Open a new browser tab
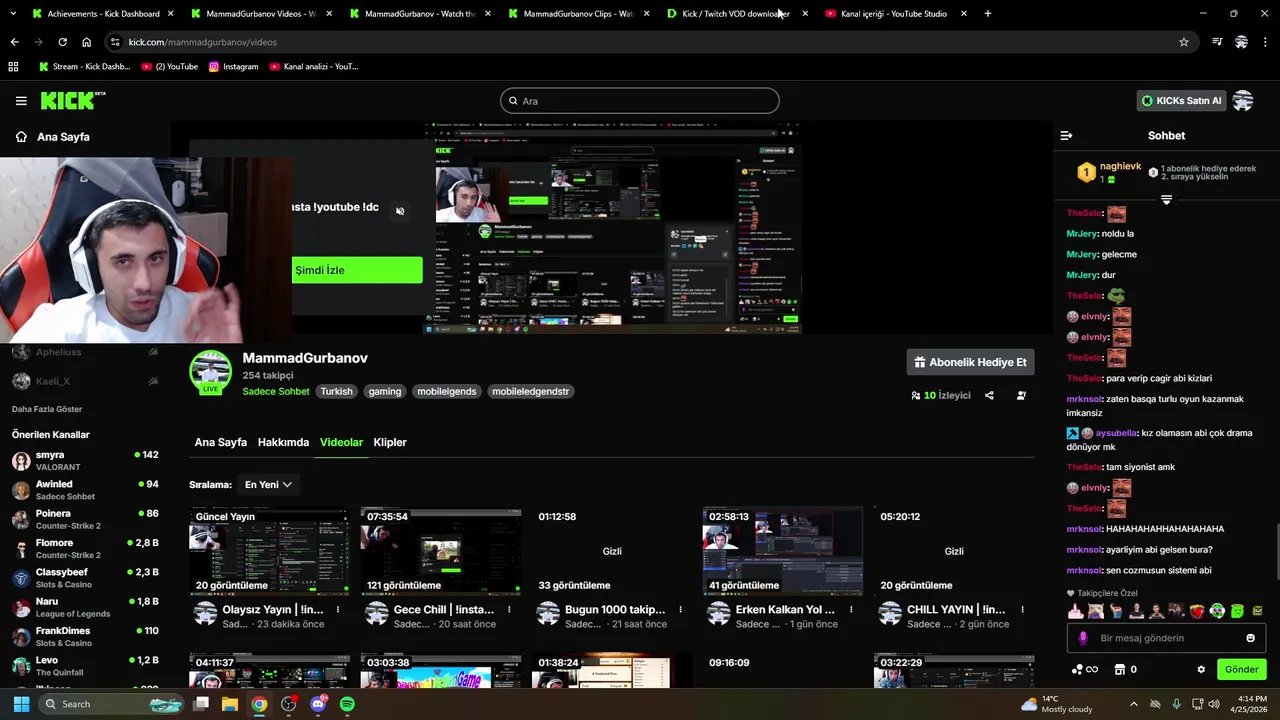This screenshot has width=1280, height=720. tap(988, 13)
